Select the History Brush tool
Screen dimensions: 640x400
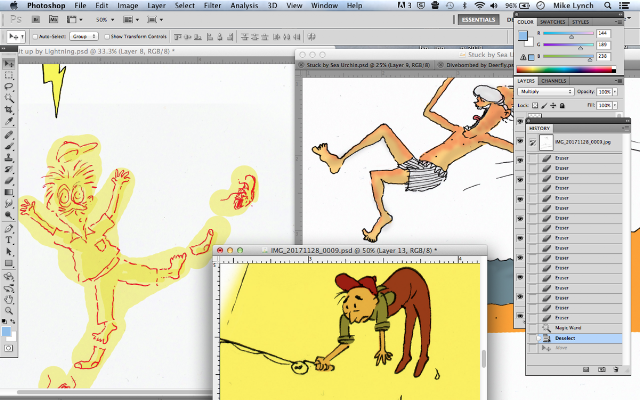click(x=9, y=169)
